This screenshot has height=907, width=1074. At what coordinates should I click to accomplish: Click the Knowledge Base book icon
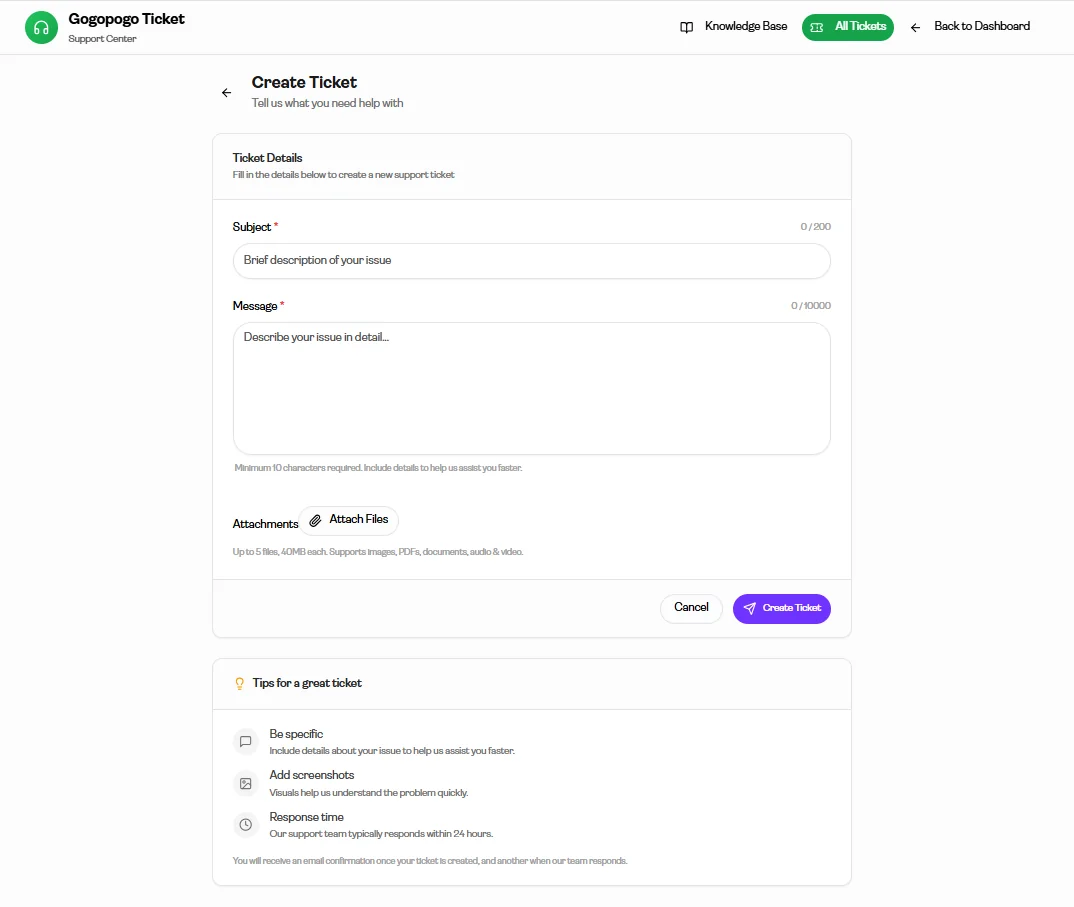tap(686, 27)
